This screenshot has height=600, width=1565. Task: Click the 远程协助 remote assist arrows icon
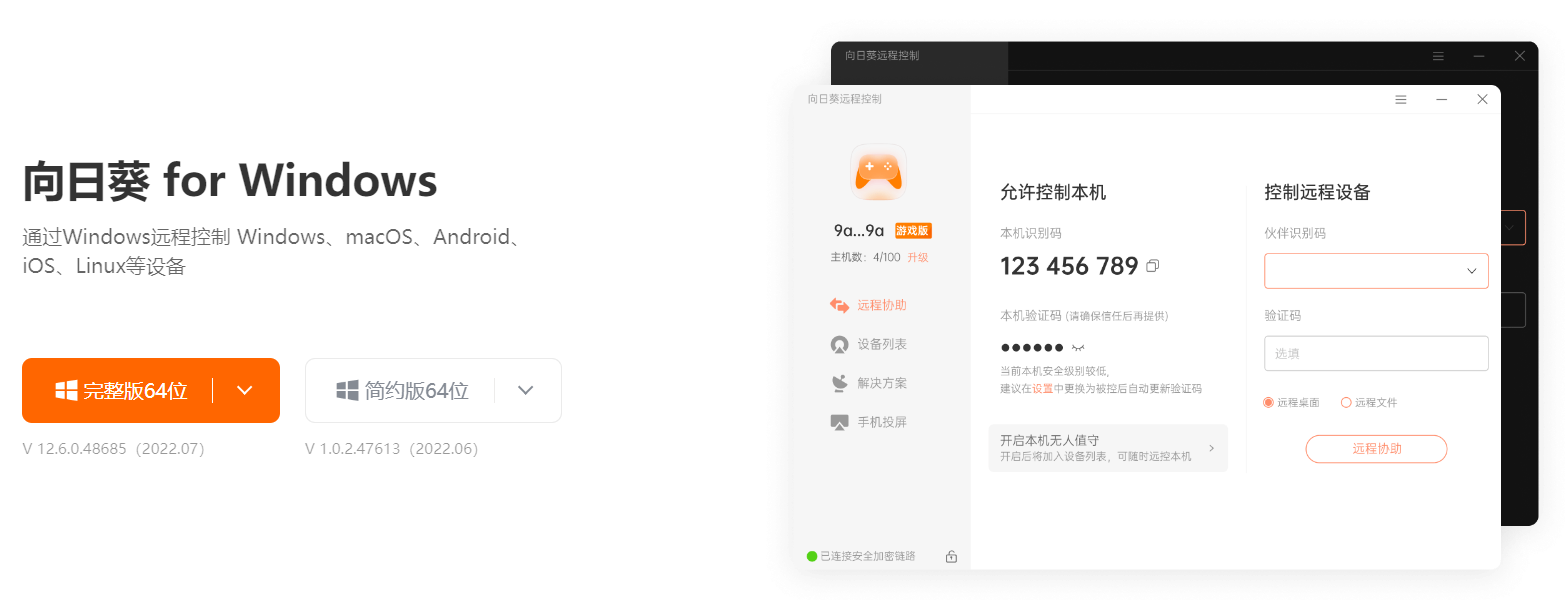tap(840, 305)
